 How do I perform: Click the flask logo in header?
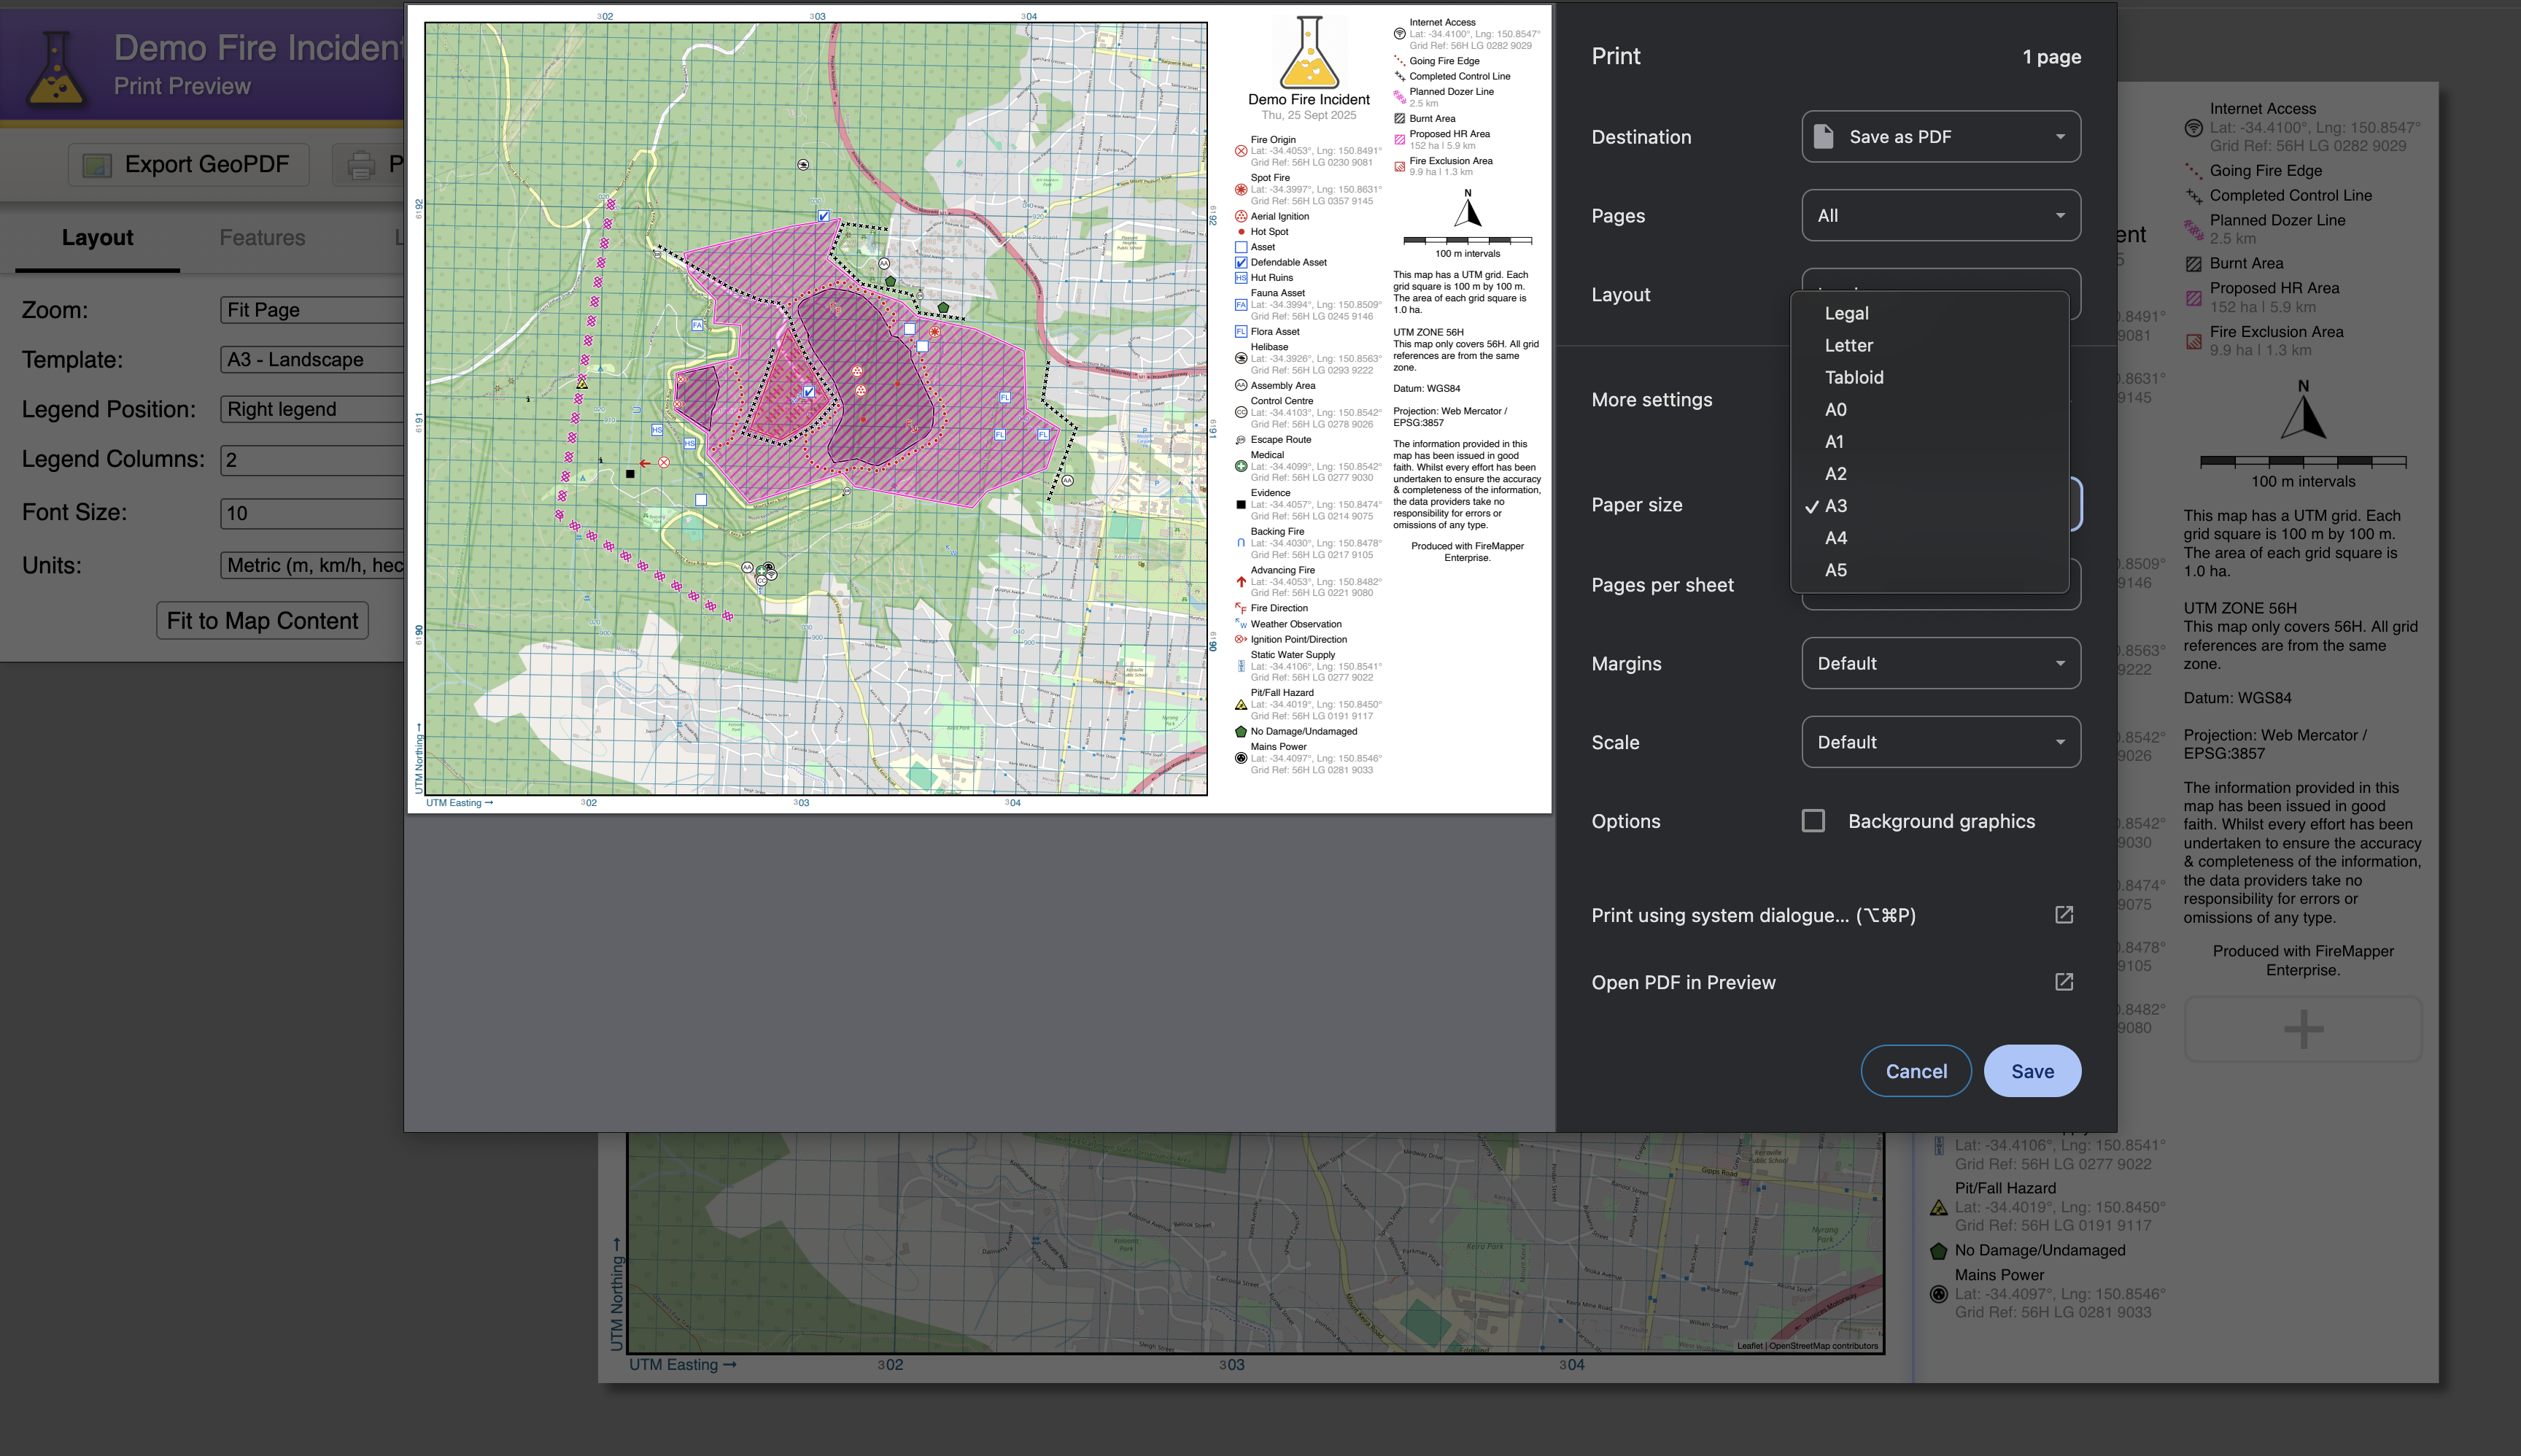tap(56, 67)
